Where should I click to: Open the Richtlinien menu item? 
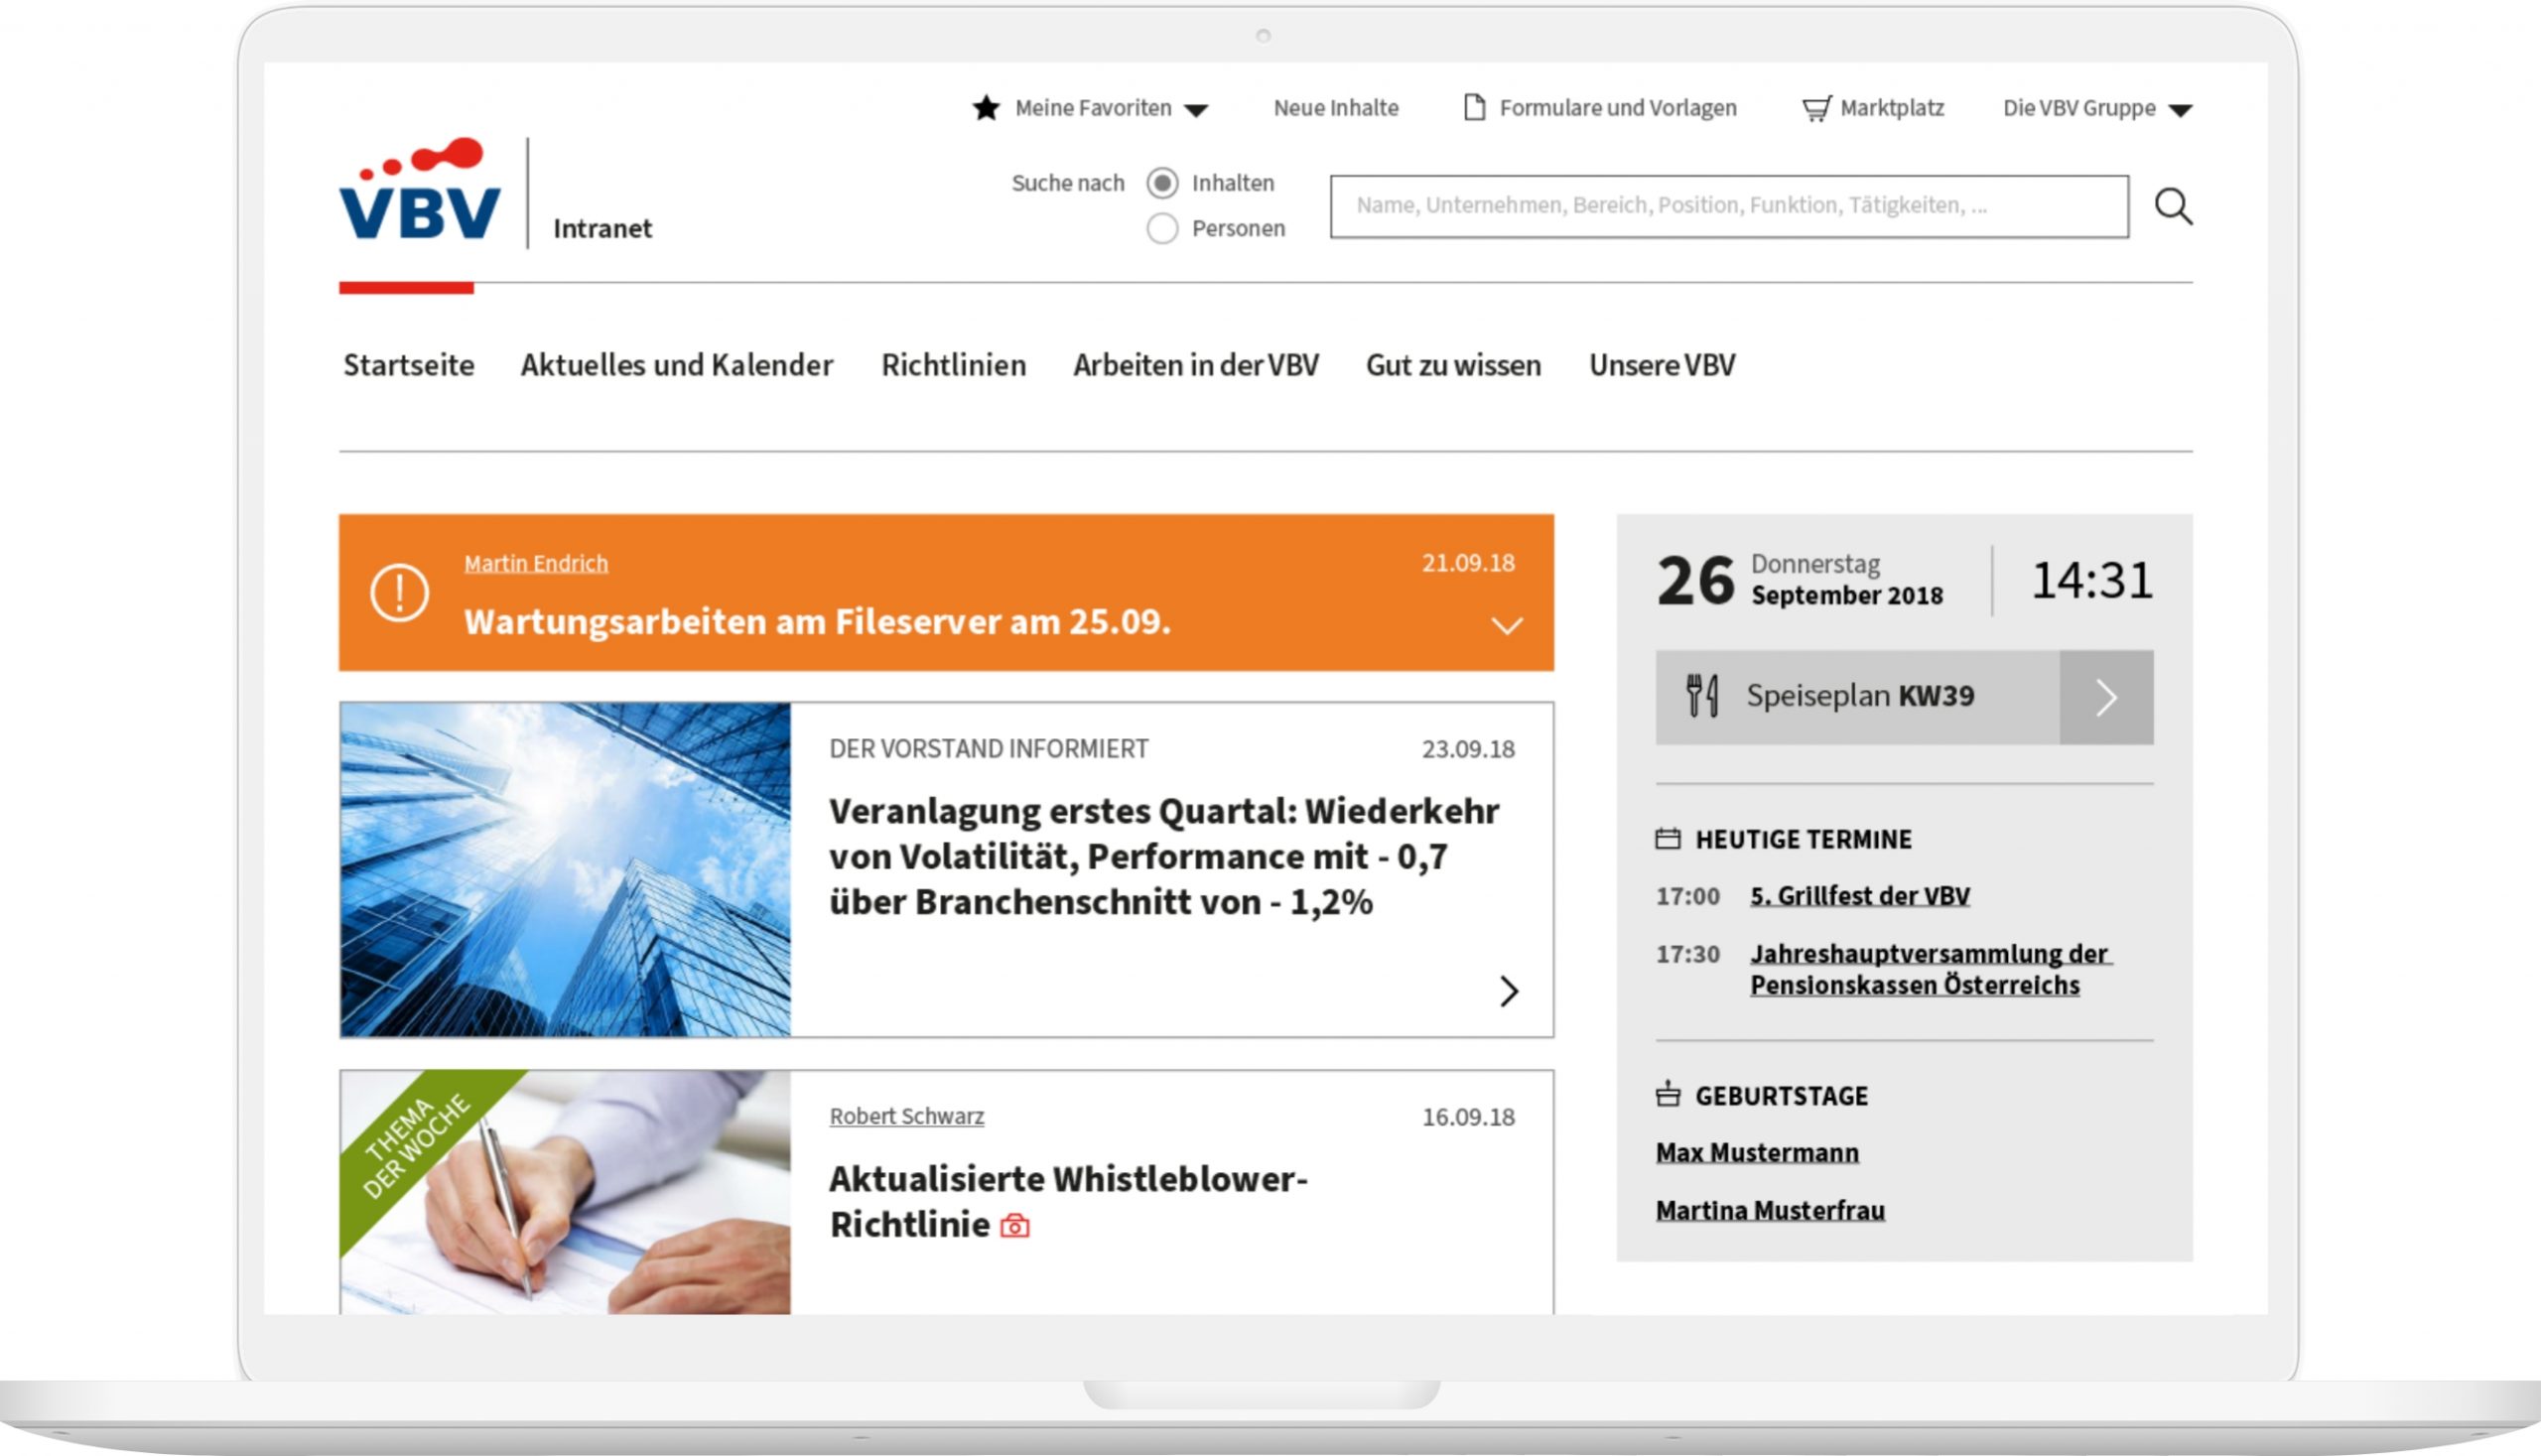pos(954,365)
